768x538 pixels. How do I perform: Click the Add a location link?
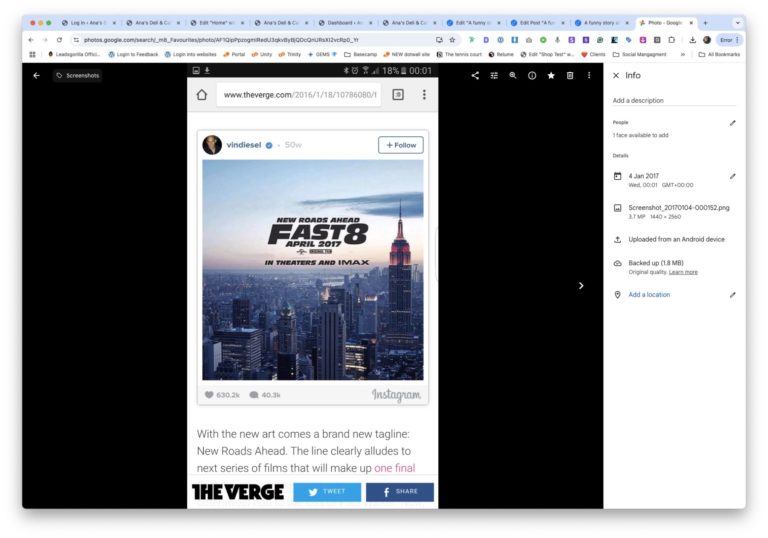[649, 295]
